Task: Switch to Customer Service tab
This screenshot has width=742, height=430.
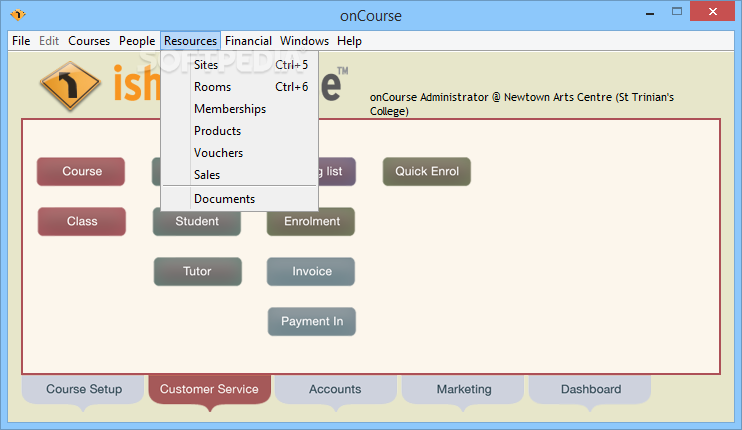Action: coord(209,389)
